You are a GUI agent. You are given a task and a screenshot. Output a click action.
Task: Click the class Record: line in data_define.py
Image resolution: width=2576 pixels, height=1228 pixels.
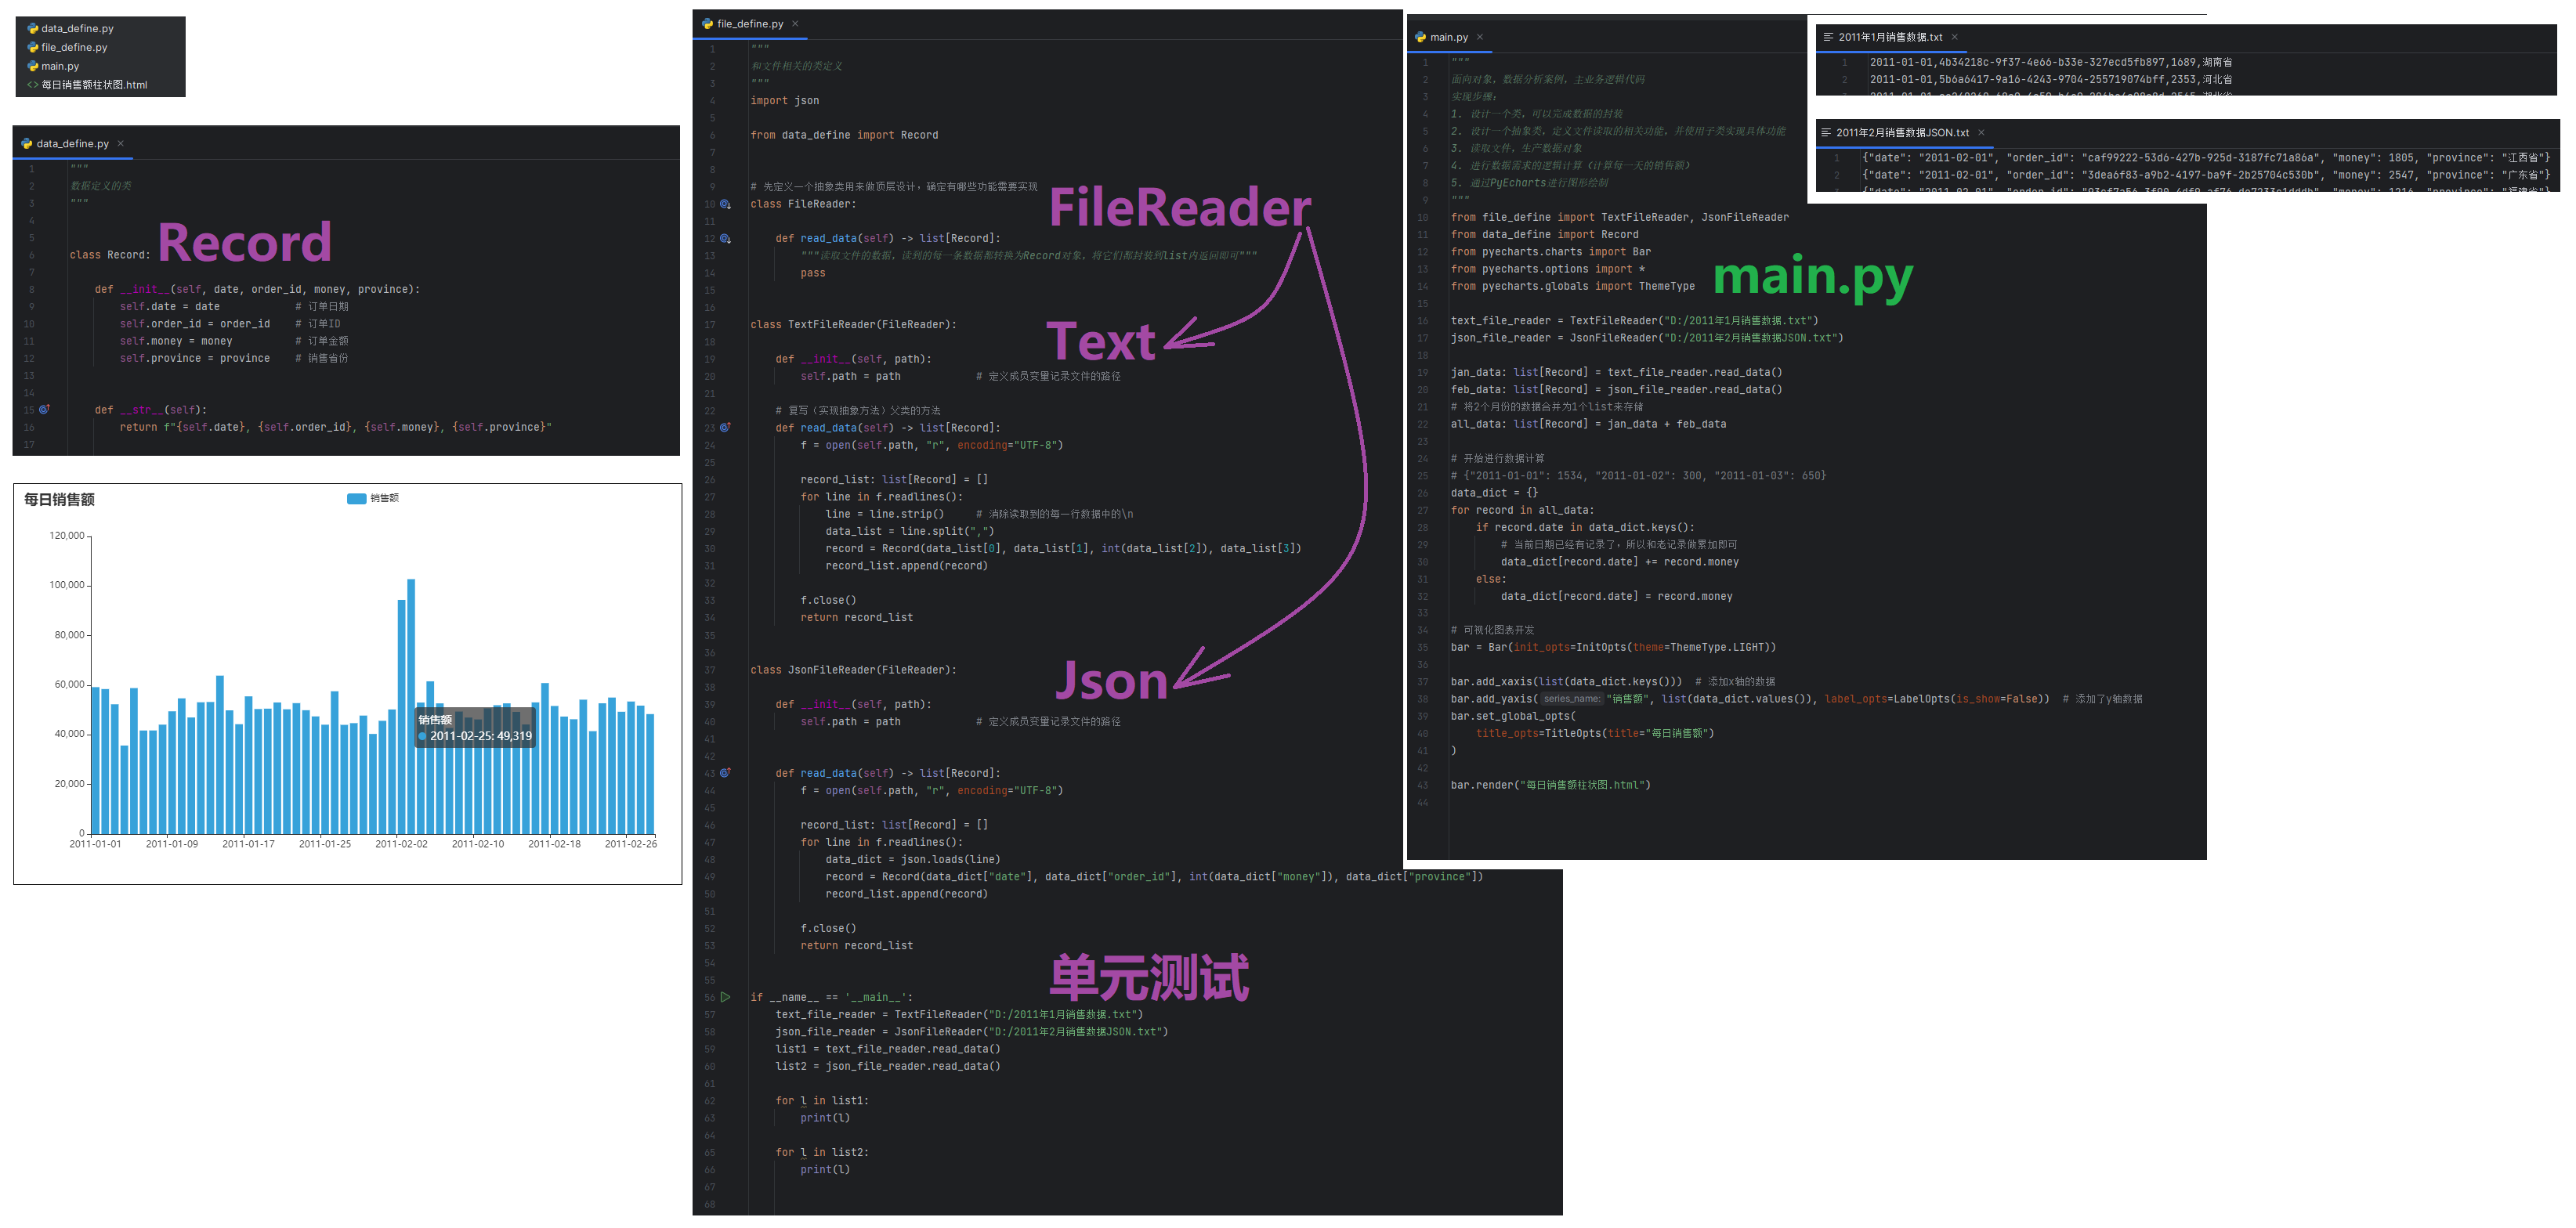click(x=110, y=255)
